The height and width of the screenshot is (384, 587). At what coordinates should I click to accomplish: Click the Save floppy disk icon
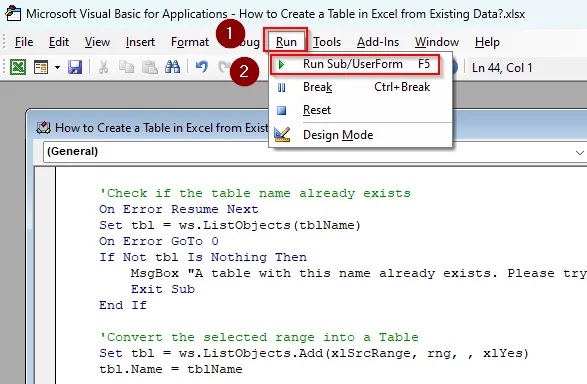pyautogui.click(x=75, y=67)
